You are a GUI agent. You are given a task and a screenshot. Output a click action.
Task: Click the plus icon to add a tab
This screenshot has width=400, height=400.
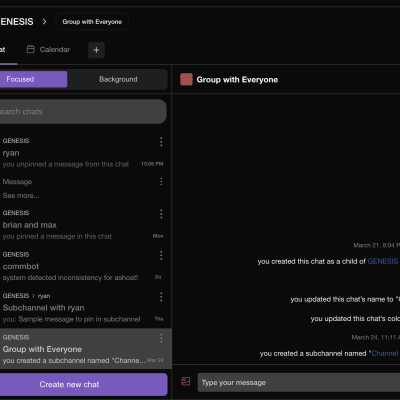pos(96,50)
